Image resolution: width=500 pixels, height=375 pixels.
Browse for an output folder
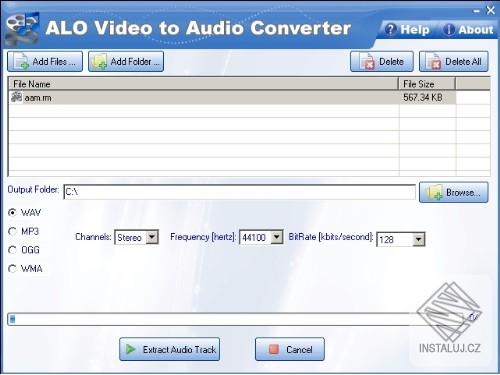coord(454,192)
